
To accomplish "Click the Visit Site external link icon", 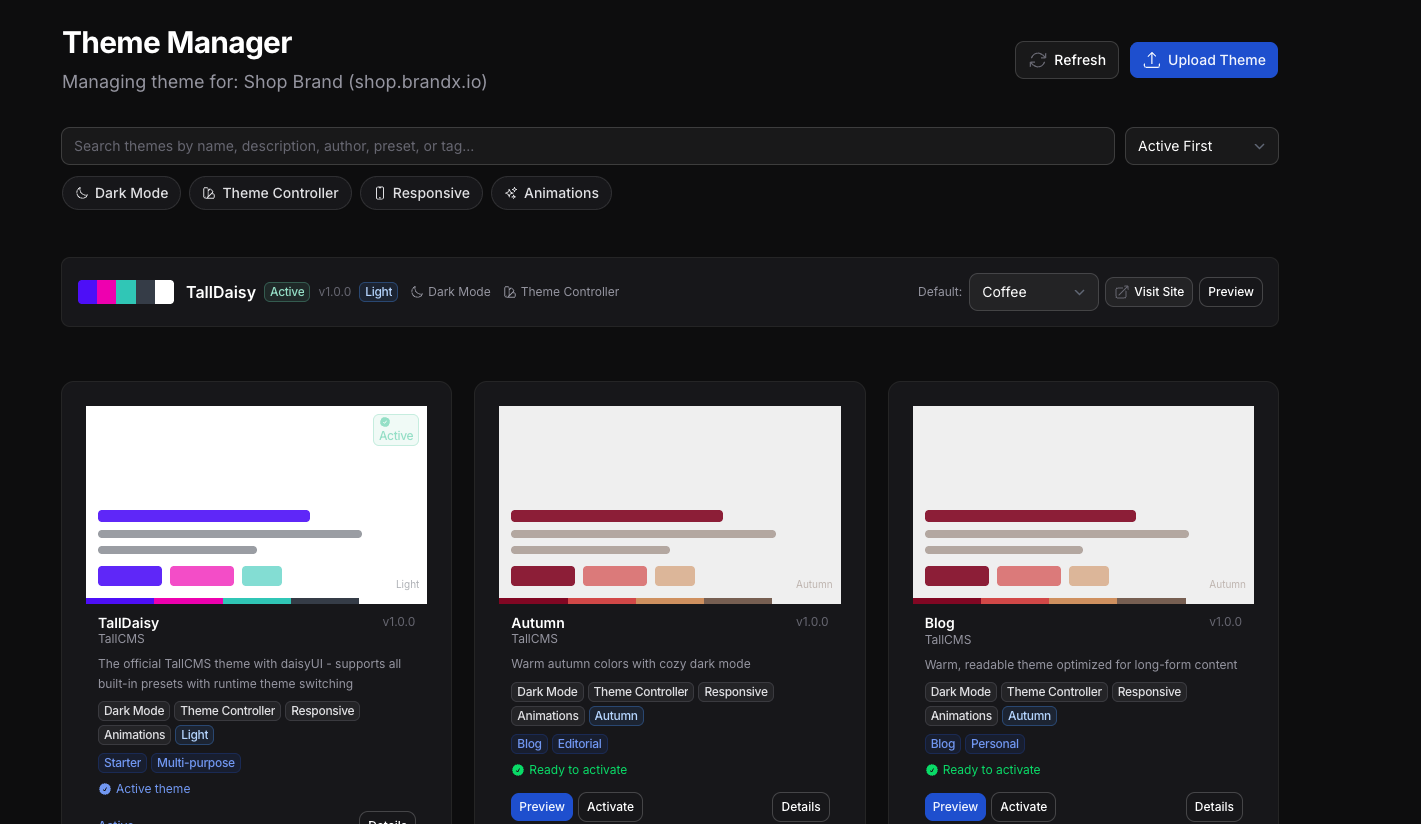I will [x=1122, y=292].
